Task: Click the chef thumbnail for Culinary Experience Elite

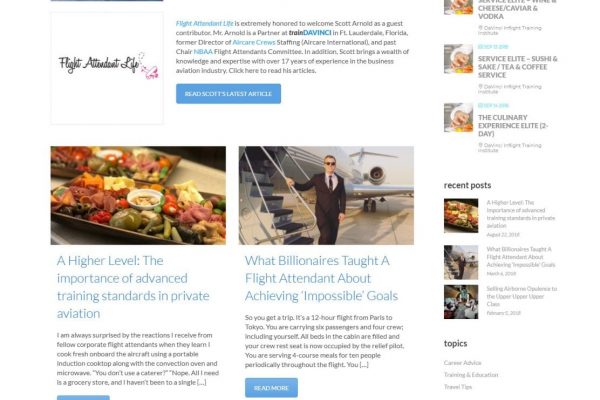Action: click(x=458, y=118)
